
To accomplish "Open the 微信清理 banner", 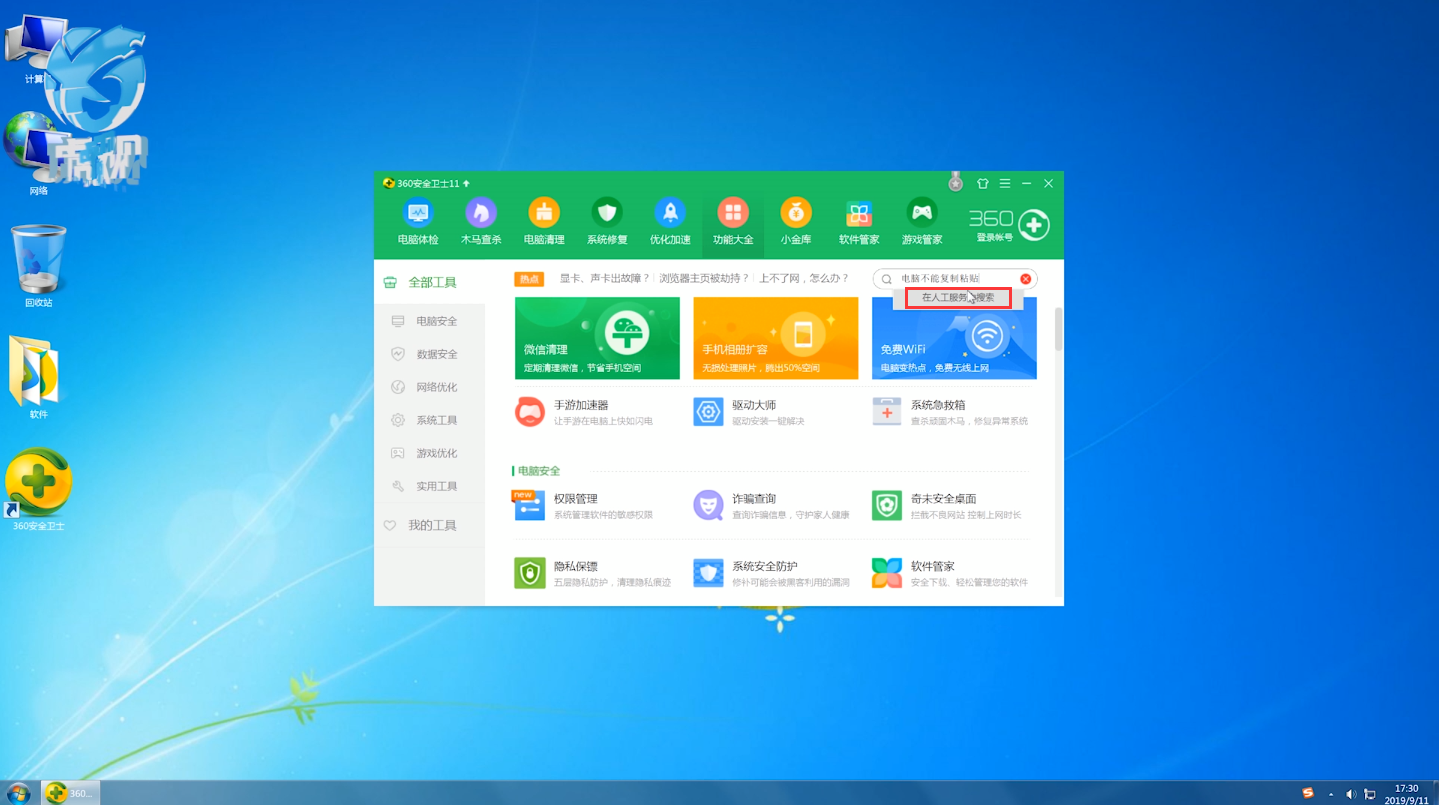I will click(x=597, y=338).
